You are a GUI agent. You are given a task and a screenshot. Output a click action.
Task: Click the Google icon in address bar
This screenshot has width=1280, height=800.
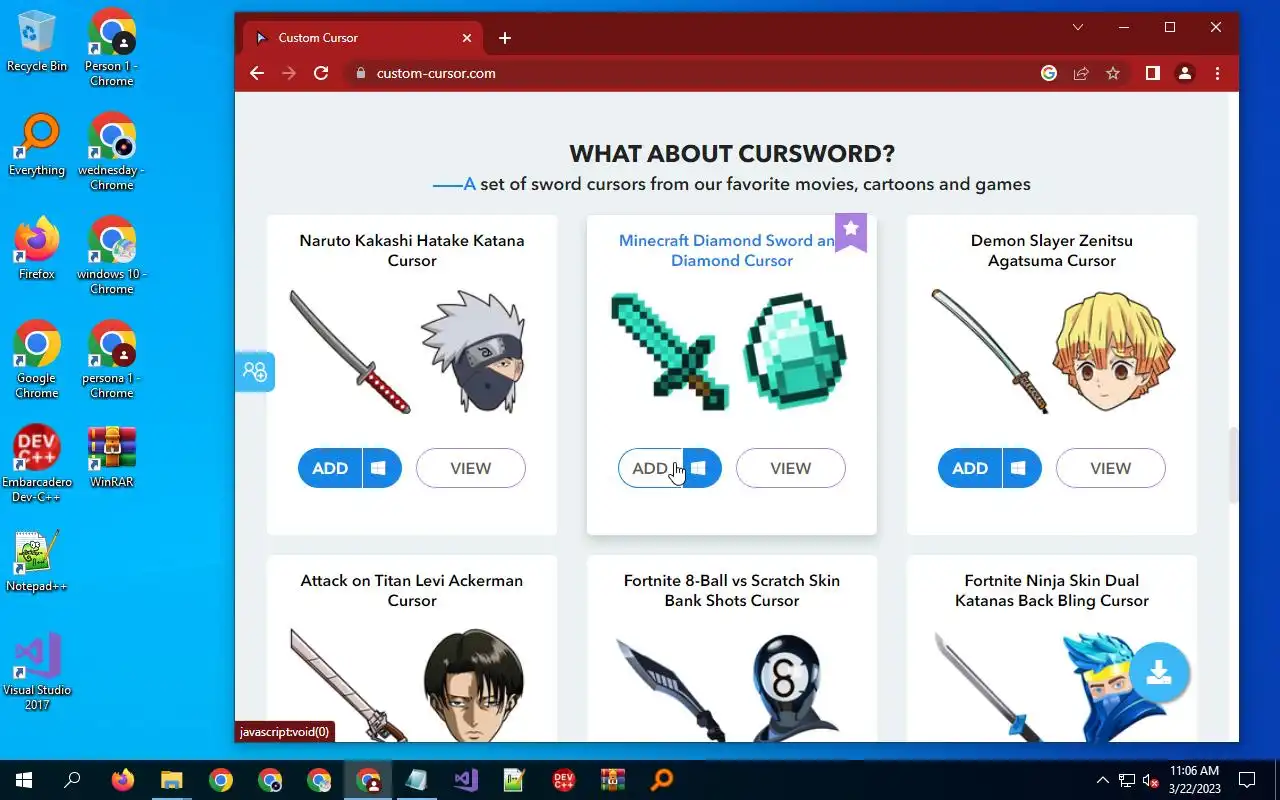pos(1049,73)
